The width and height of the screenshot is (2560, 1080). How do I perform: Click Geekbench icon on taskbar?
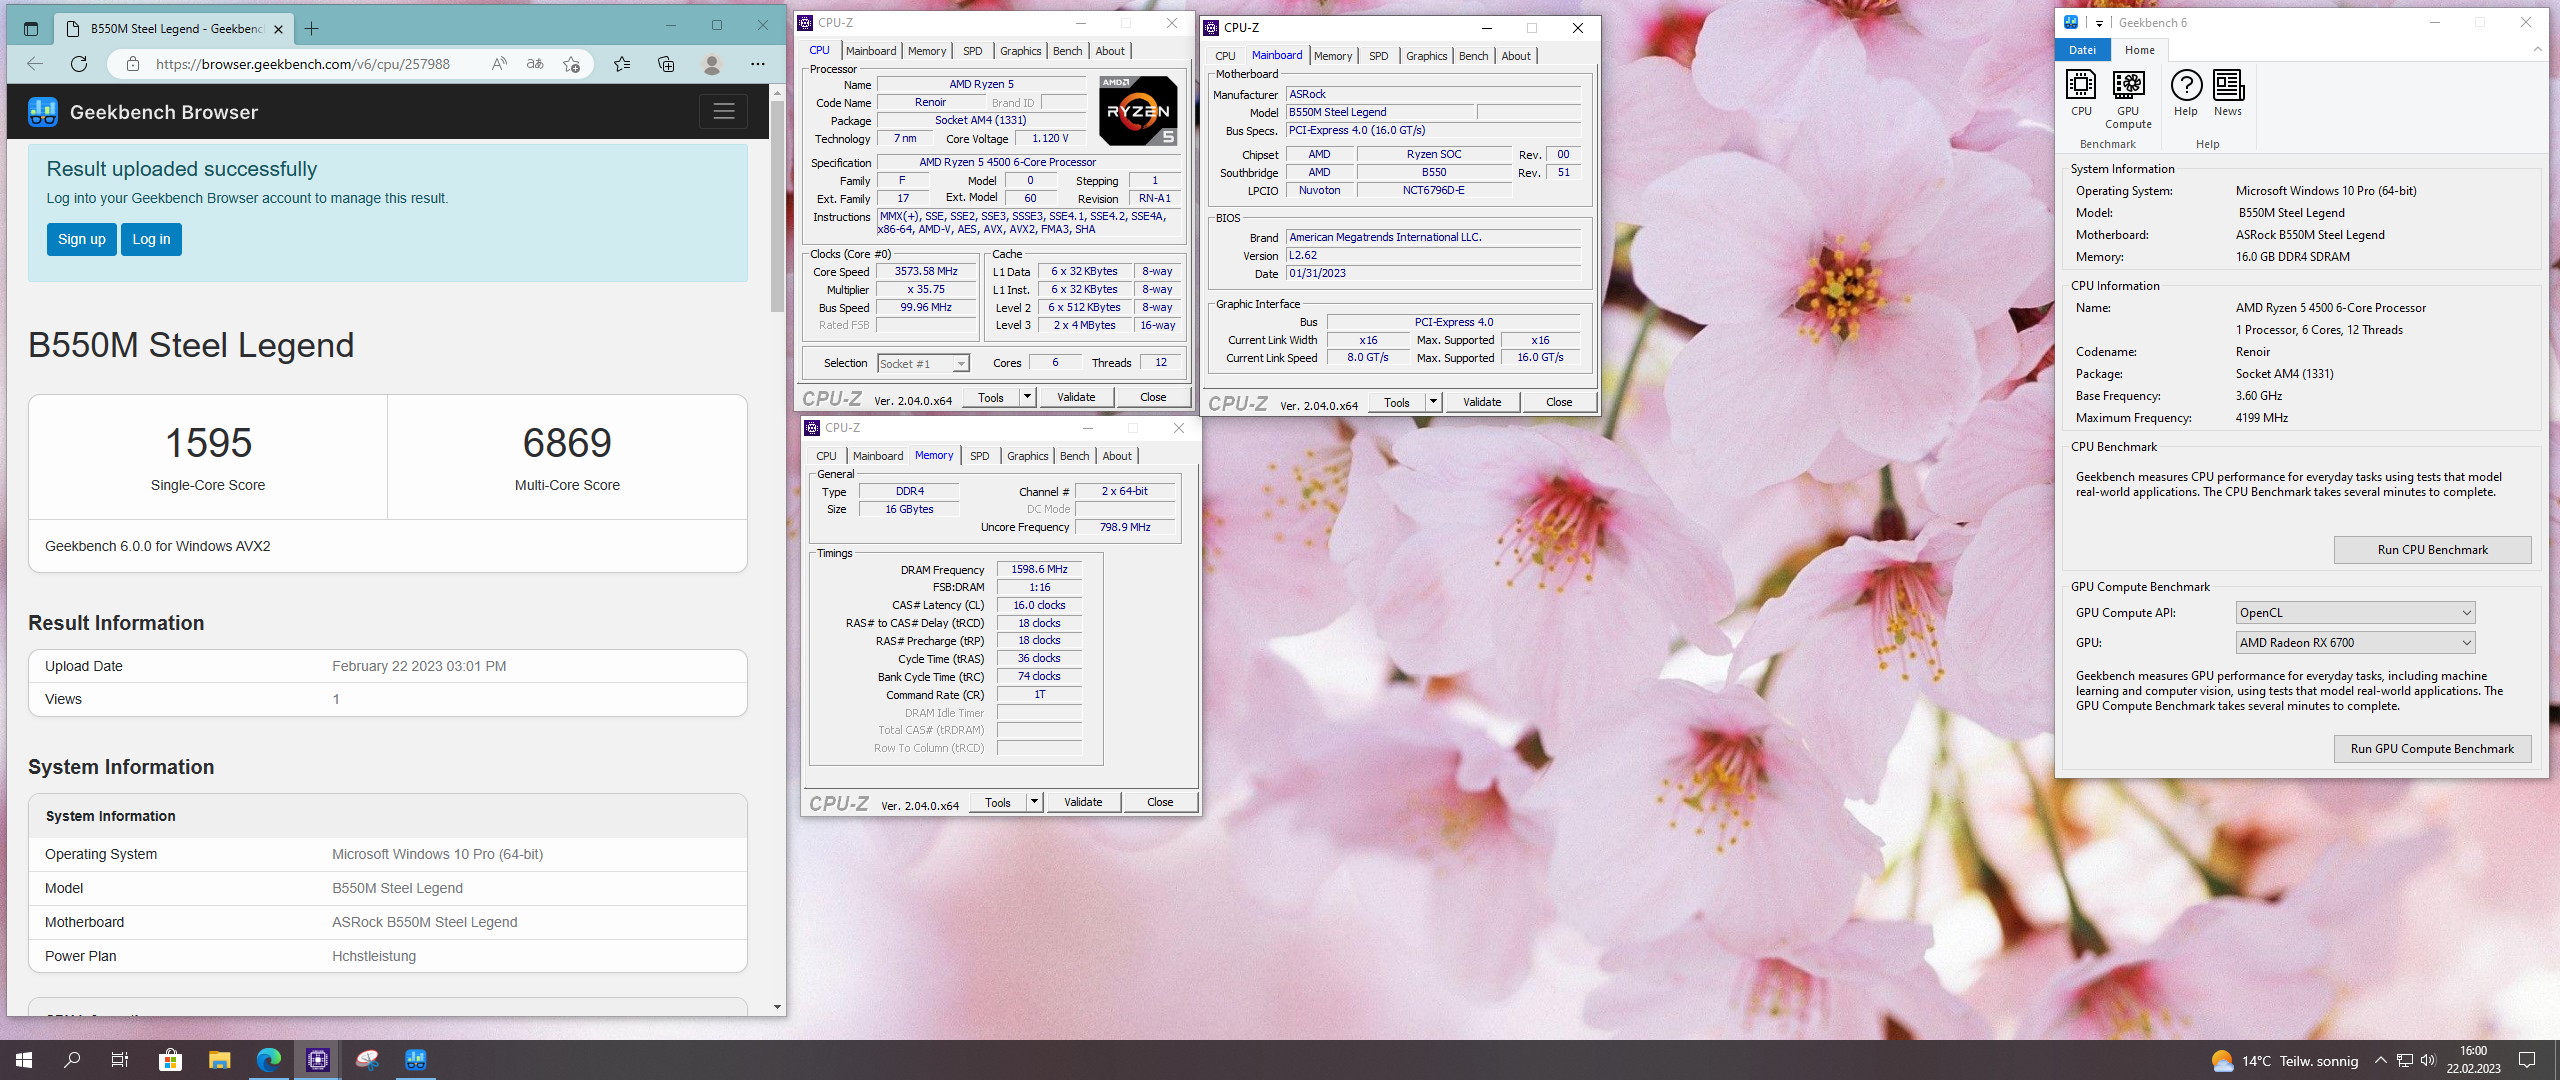tap(416, 1060)
